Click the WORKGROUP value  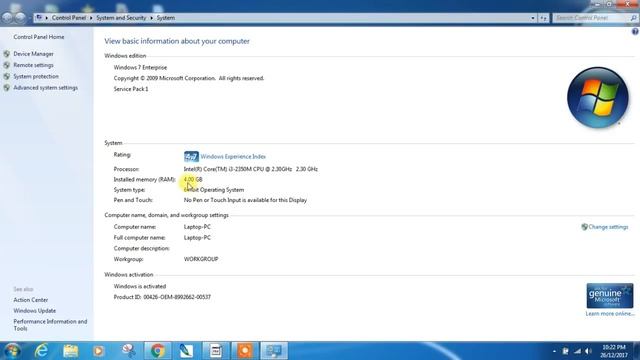[201, 259]
